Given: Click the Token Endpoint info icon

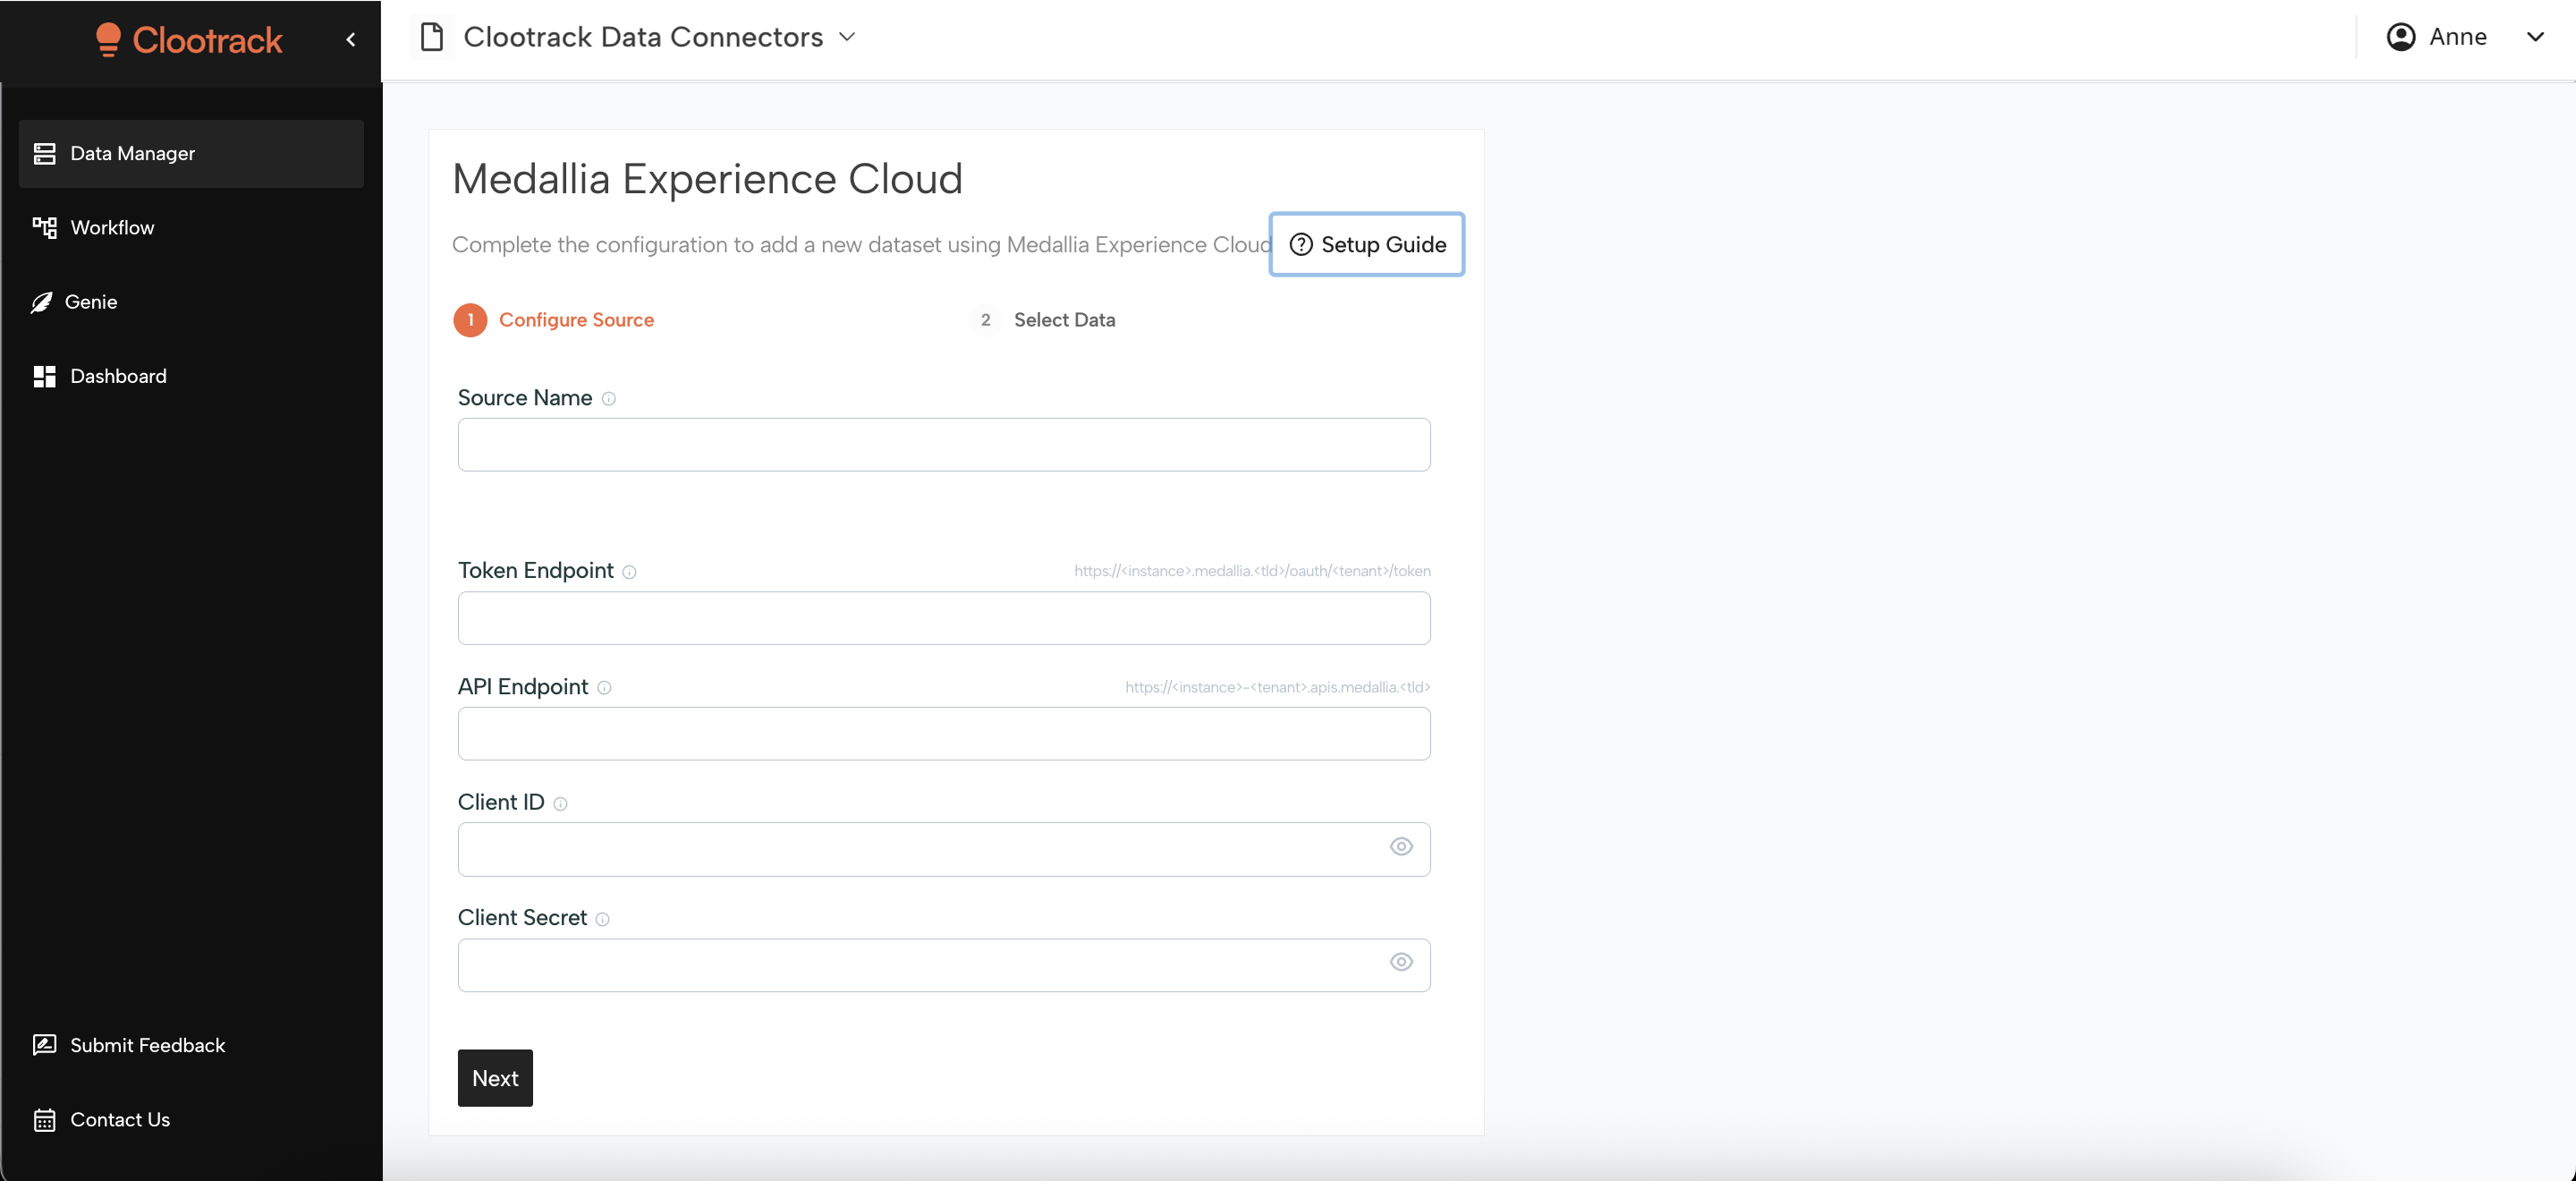Looking at the screenshot, I should pyautogui.click(x=629, y=572).
